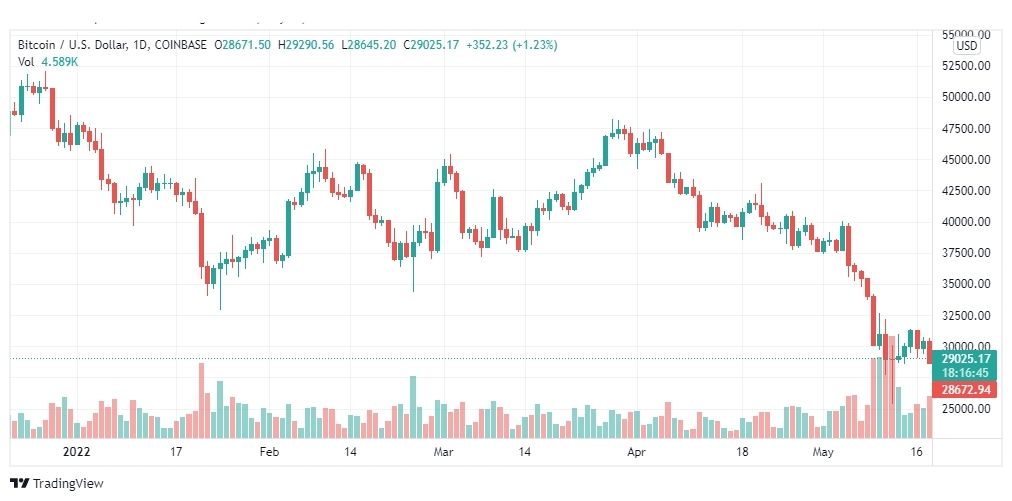Select the Mar marker on time axis
Screen dimensions: 1012x501
coord(443,452)
